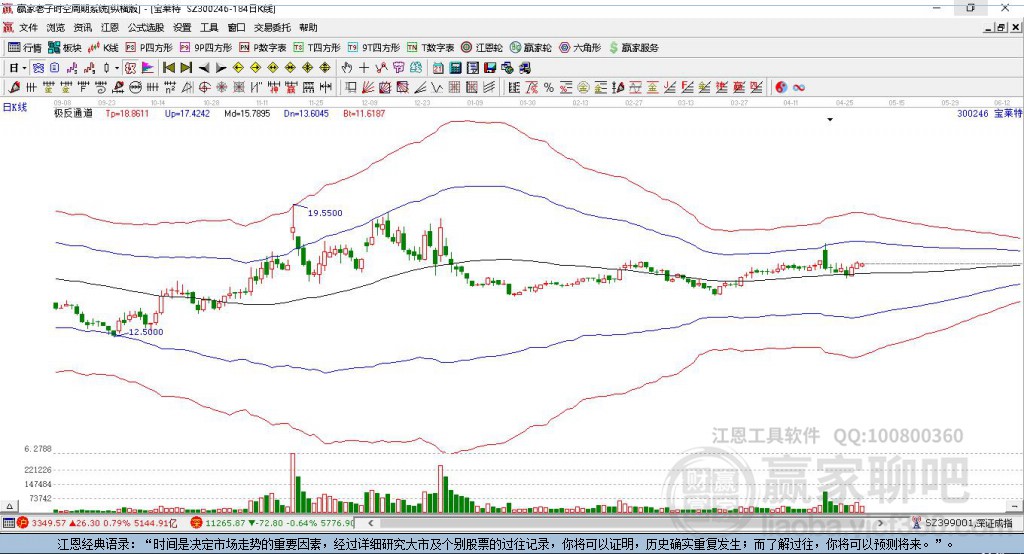Step chart left with black arrow
Viewport: 1024px width, 554px height.
coord(204,68)
